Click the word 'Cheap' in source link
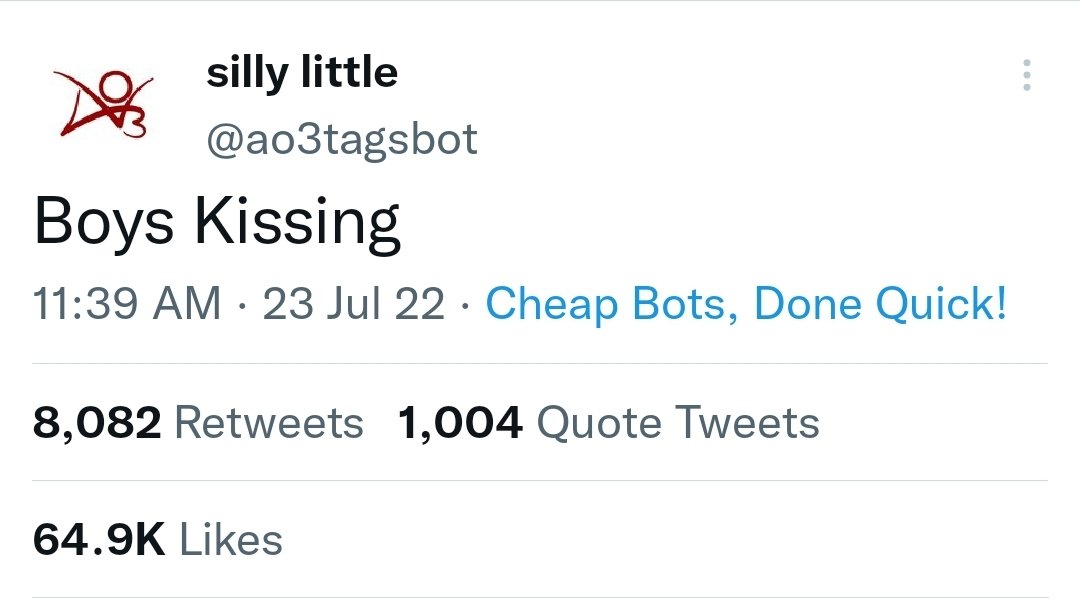1080x604 pixels. pyautogui.click(x=552, y=304)
